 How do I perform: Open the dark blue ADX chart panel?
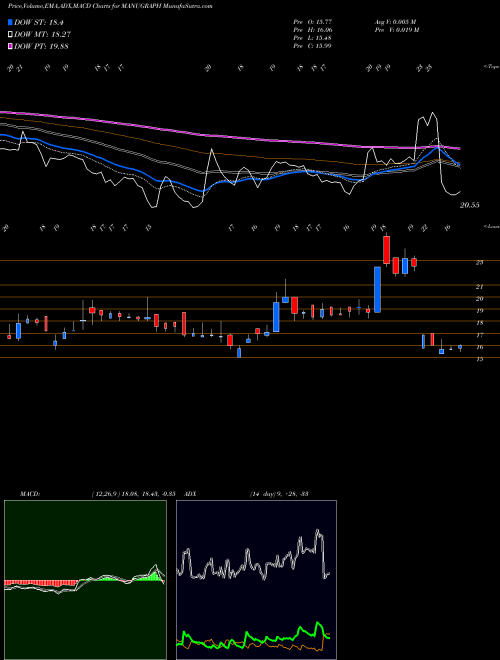click(x=256, y=580)
